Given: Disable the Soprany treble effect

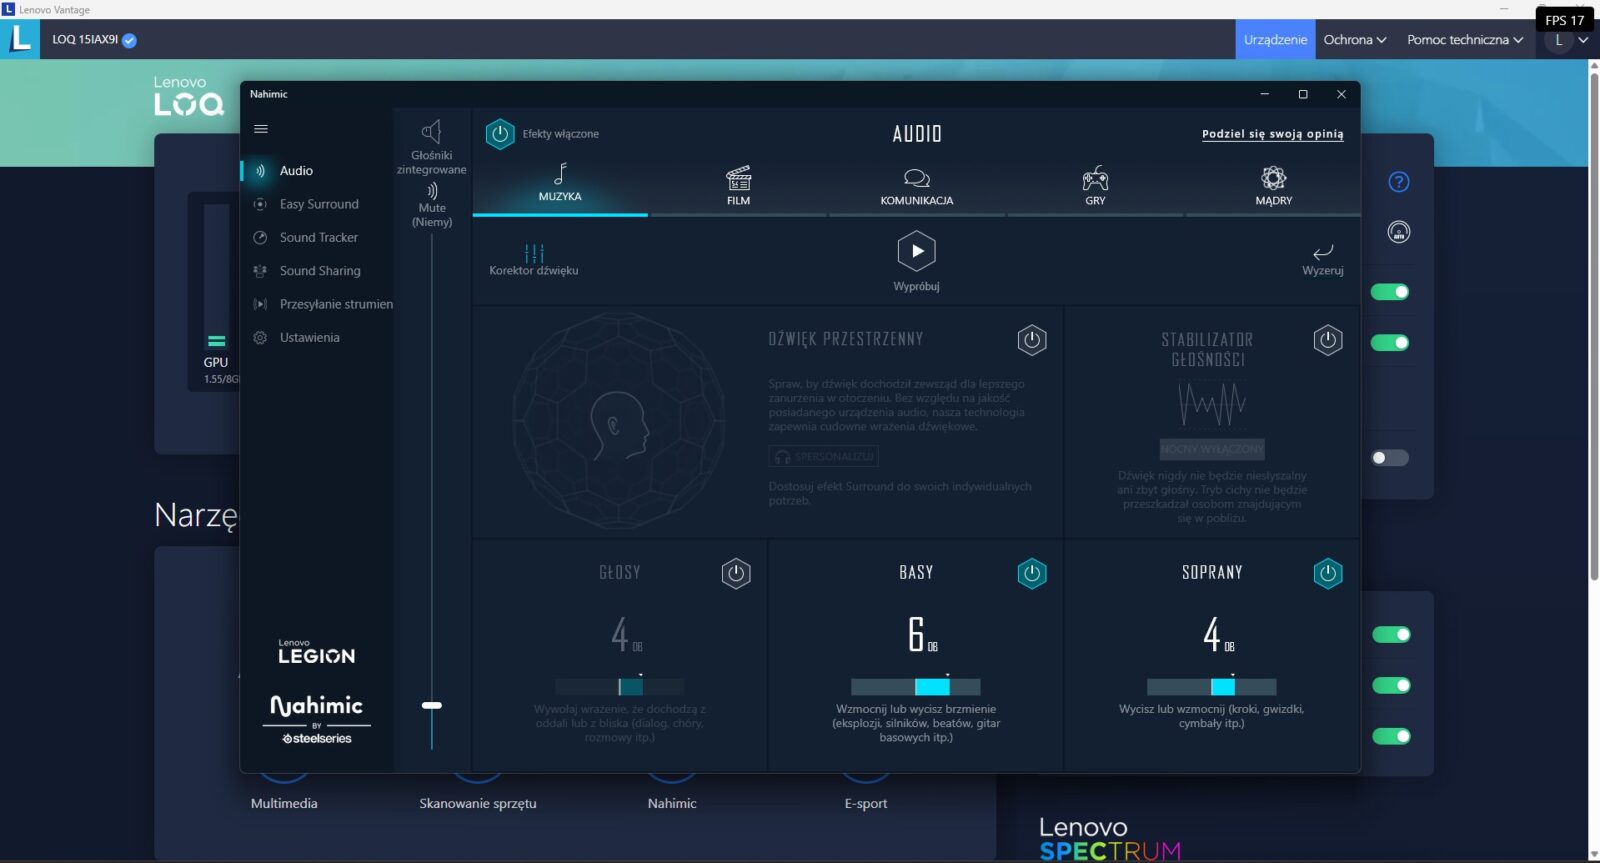Looking at the screenshot, I should pyautogui.click(x=1327, y=573).
